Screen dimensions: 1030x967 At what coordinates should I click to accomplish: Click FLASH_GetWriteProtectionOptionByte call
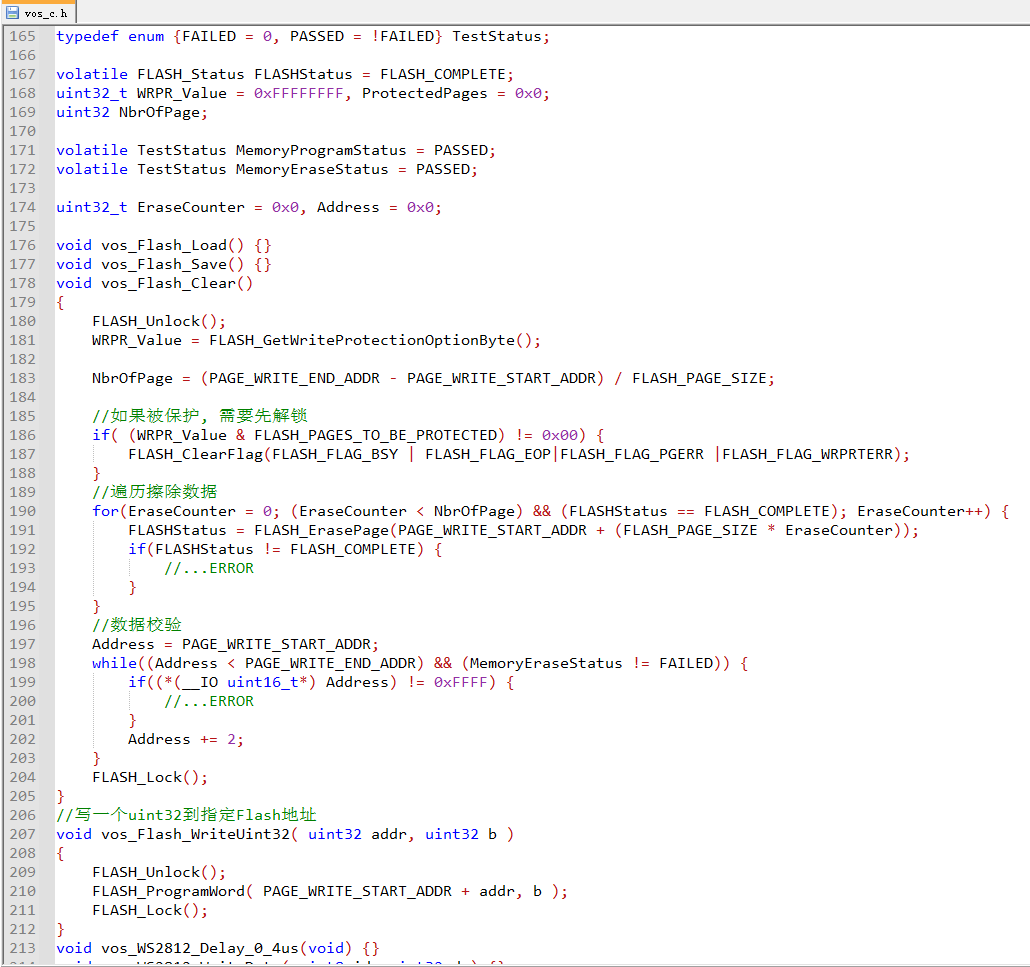click(362, 340)
